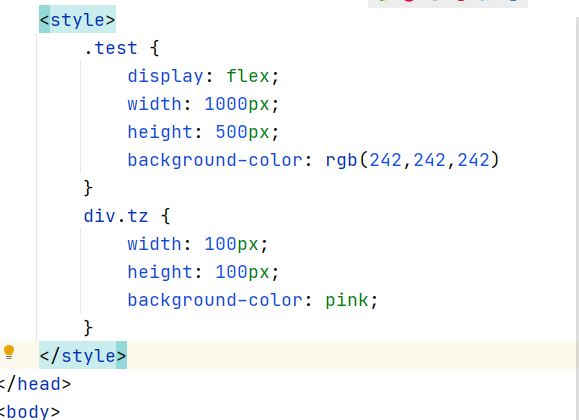
Task: Click the rgb function name
Action: pyautogui.click(x=341, y=160)
